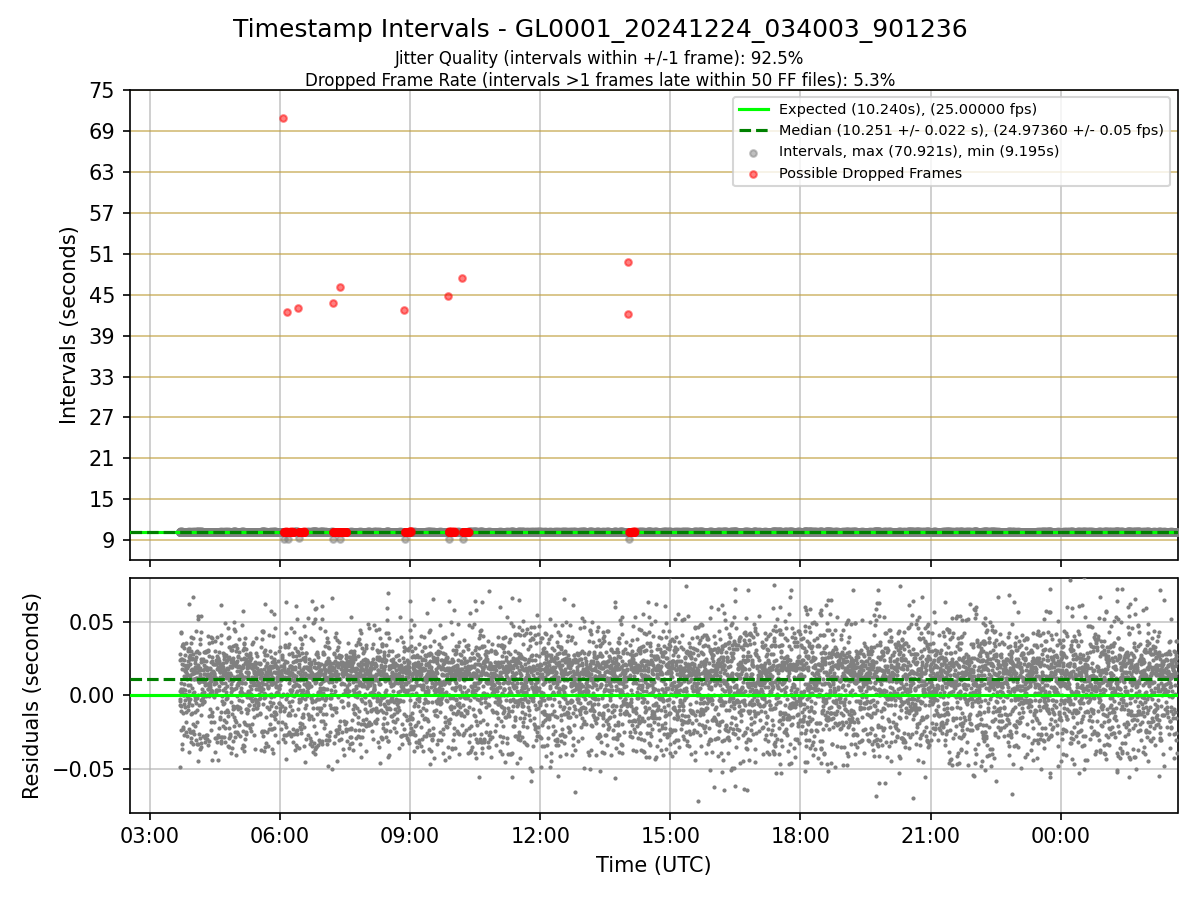Click the y-axis tick label 33

coord(102,377)
